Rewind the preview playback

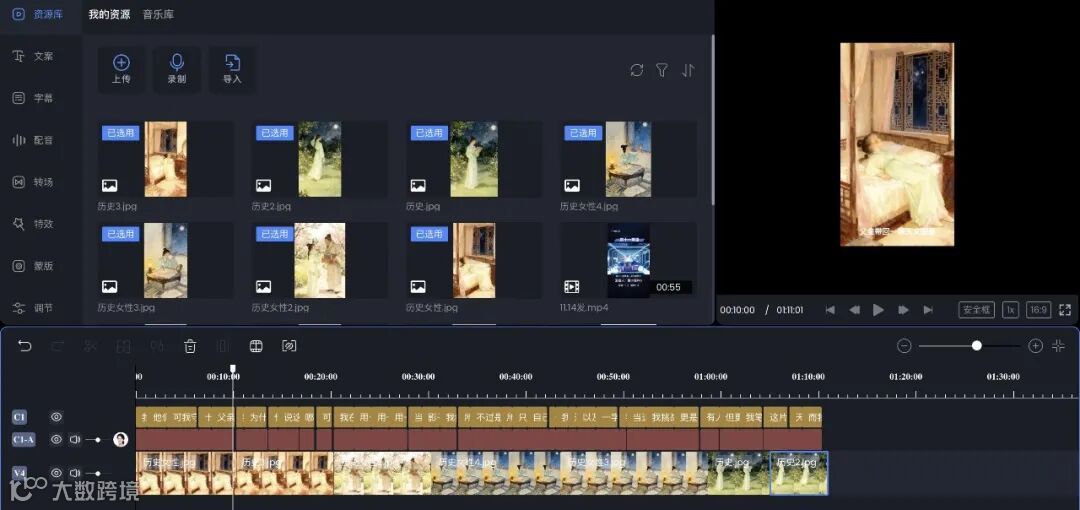pyautogui.click(x=854, y=310)
